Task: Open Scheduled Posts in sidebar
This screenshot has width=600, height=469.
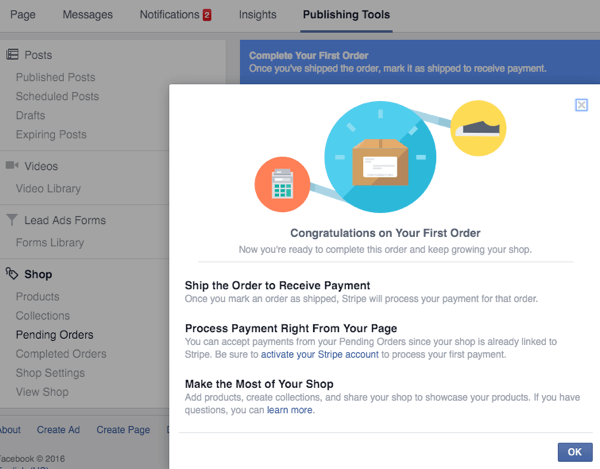Action: 57,97
